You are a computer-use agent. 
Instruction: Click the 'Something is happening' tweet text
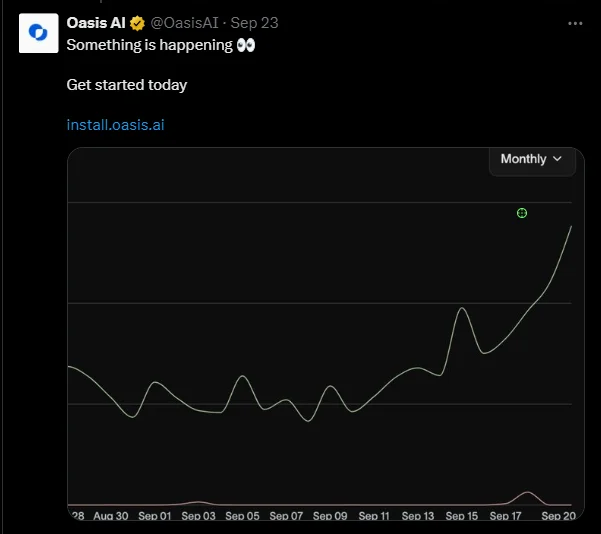[149, 45]
